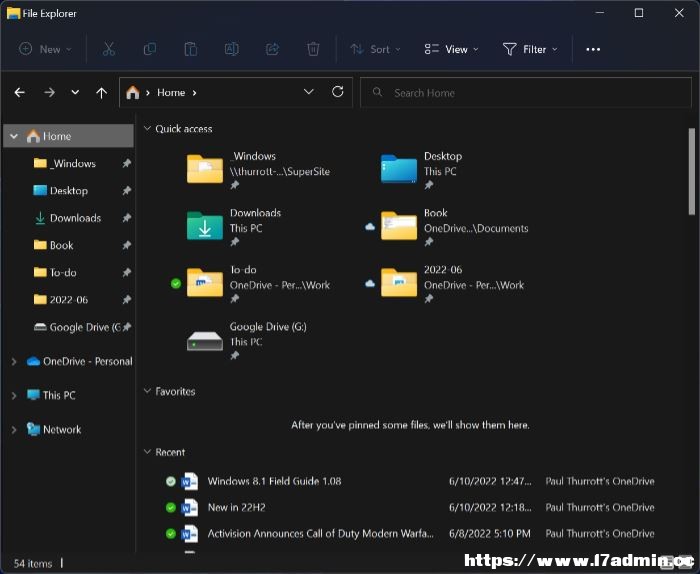Go back with the left arrow
Screen dimensions: 700x574
click(20, 92)
